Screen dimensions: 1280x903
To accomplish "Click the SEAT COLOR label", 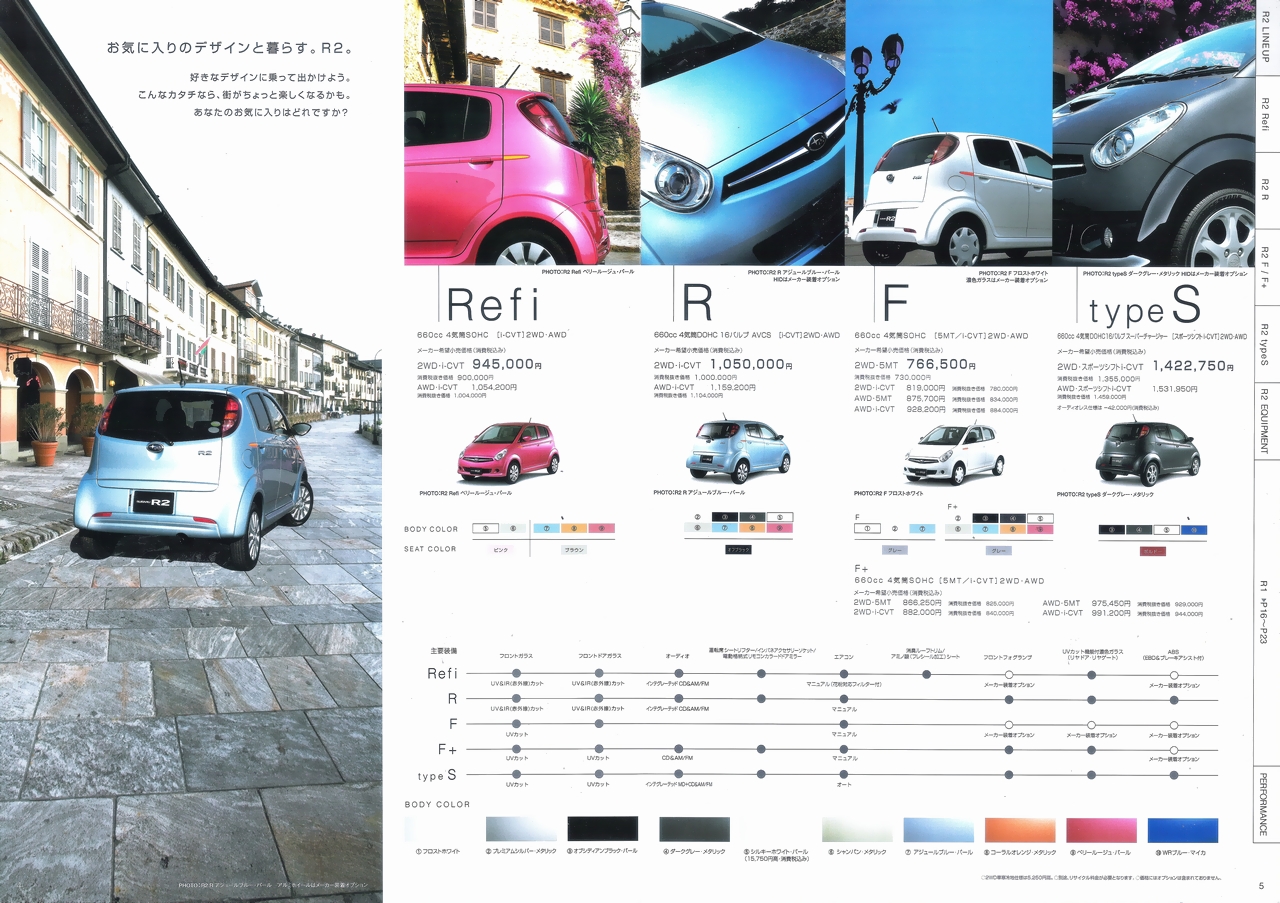I will pyautogui.click(x=430, y=549).
